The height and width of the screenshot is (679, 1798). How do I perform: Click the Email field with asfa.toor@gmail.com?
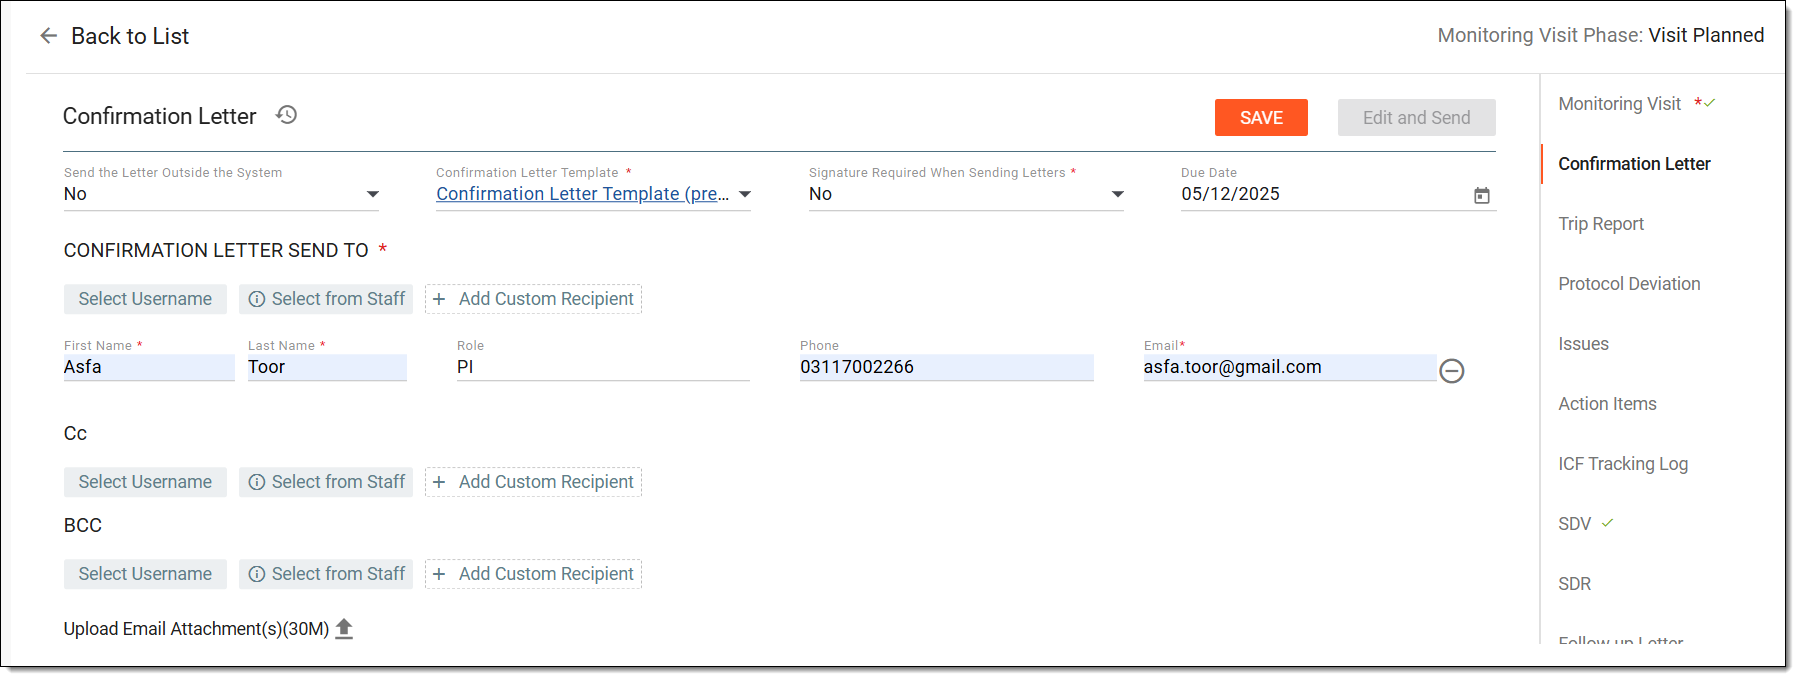tap(1289, 367)
